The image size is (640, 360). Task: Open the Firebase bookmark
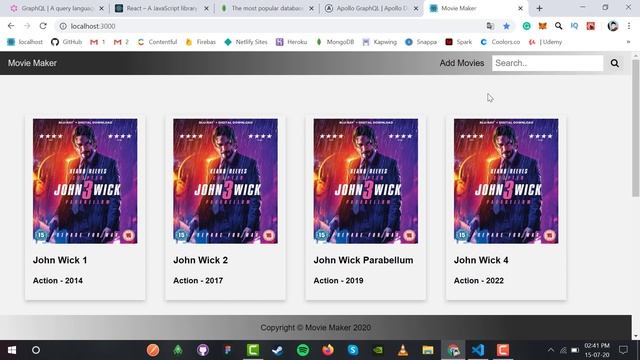coord(200,42)
